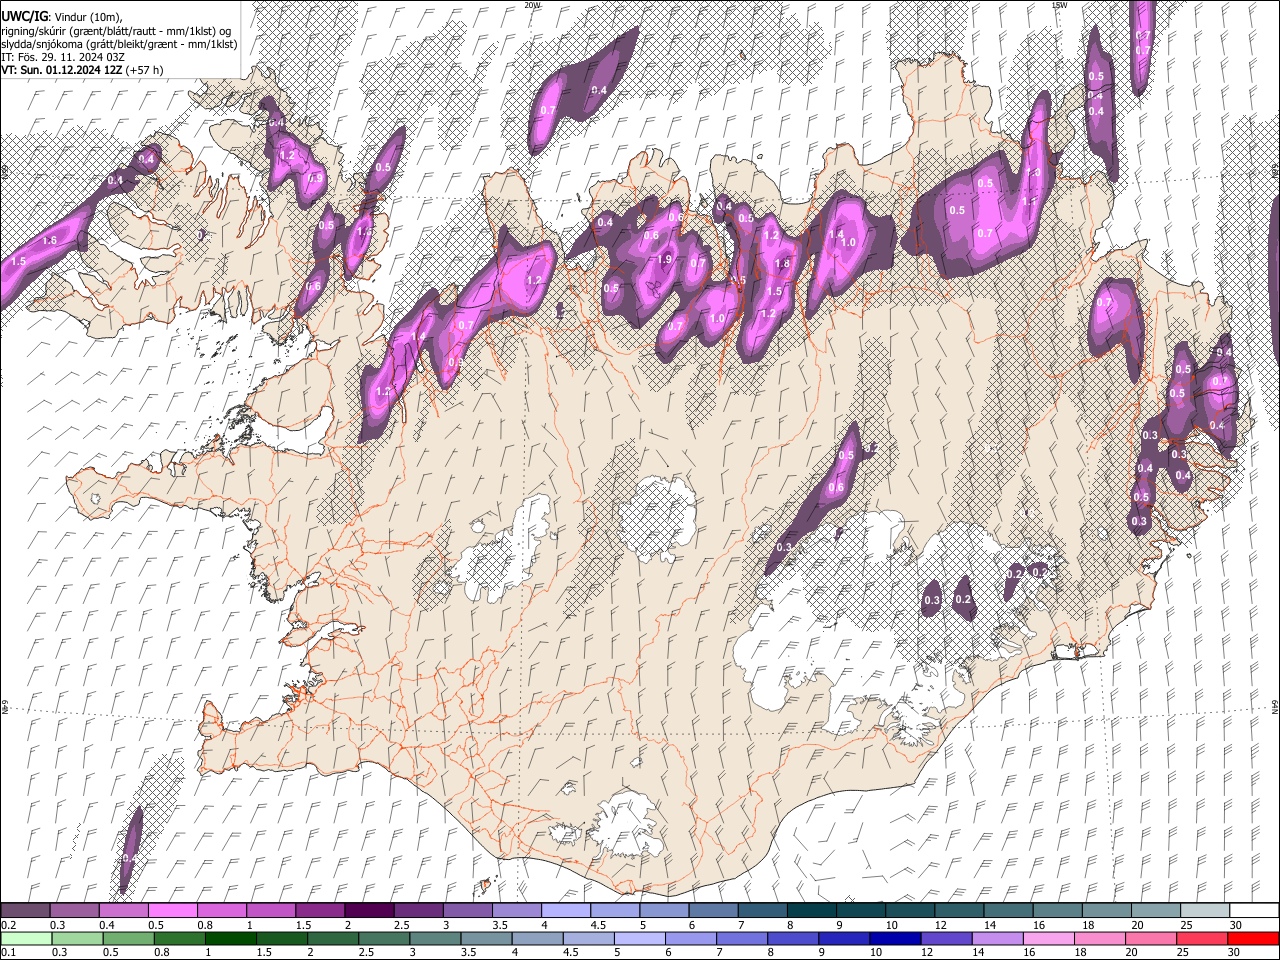Click the 4.5 label under the upper legend
This screenshot has width=1280, height=960.
click(598, 925)
